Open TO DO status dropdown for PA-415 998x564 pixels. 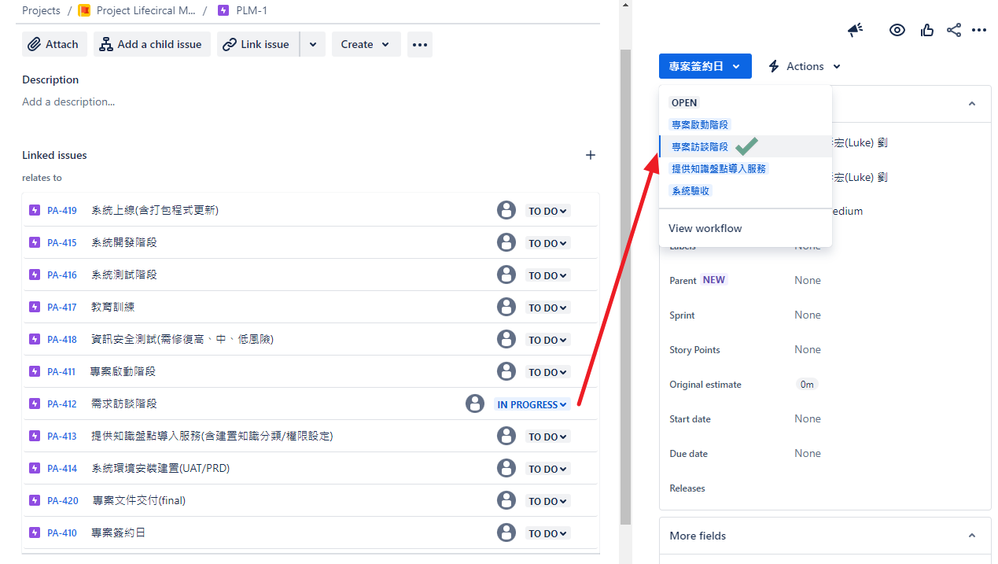coord(547,243)
